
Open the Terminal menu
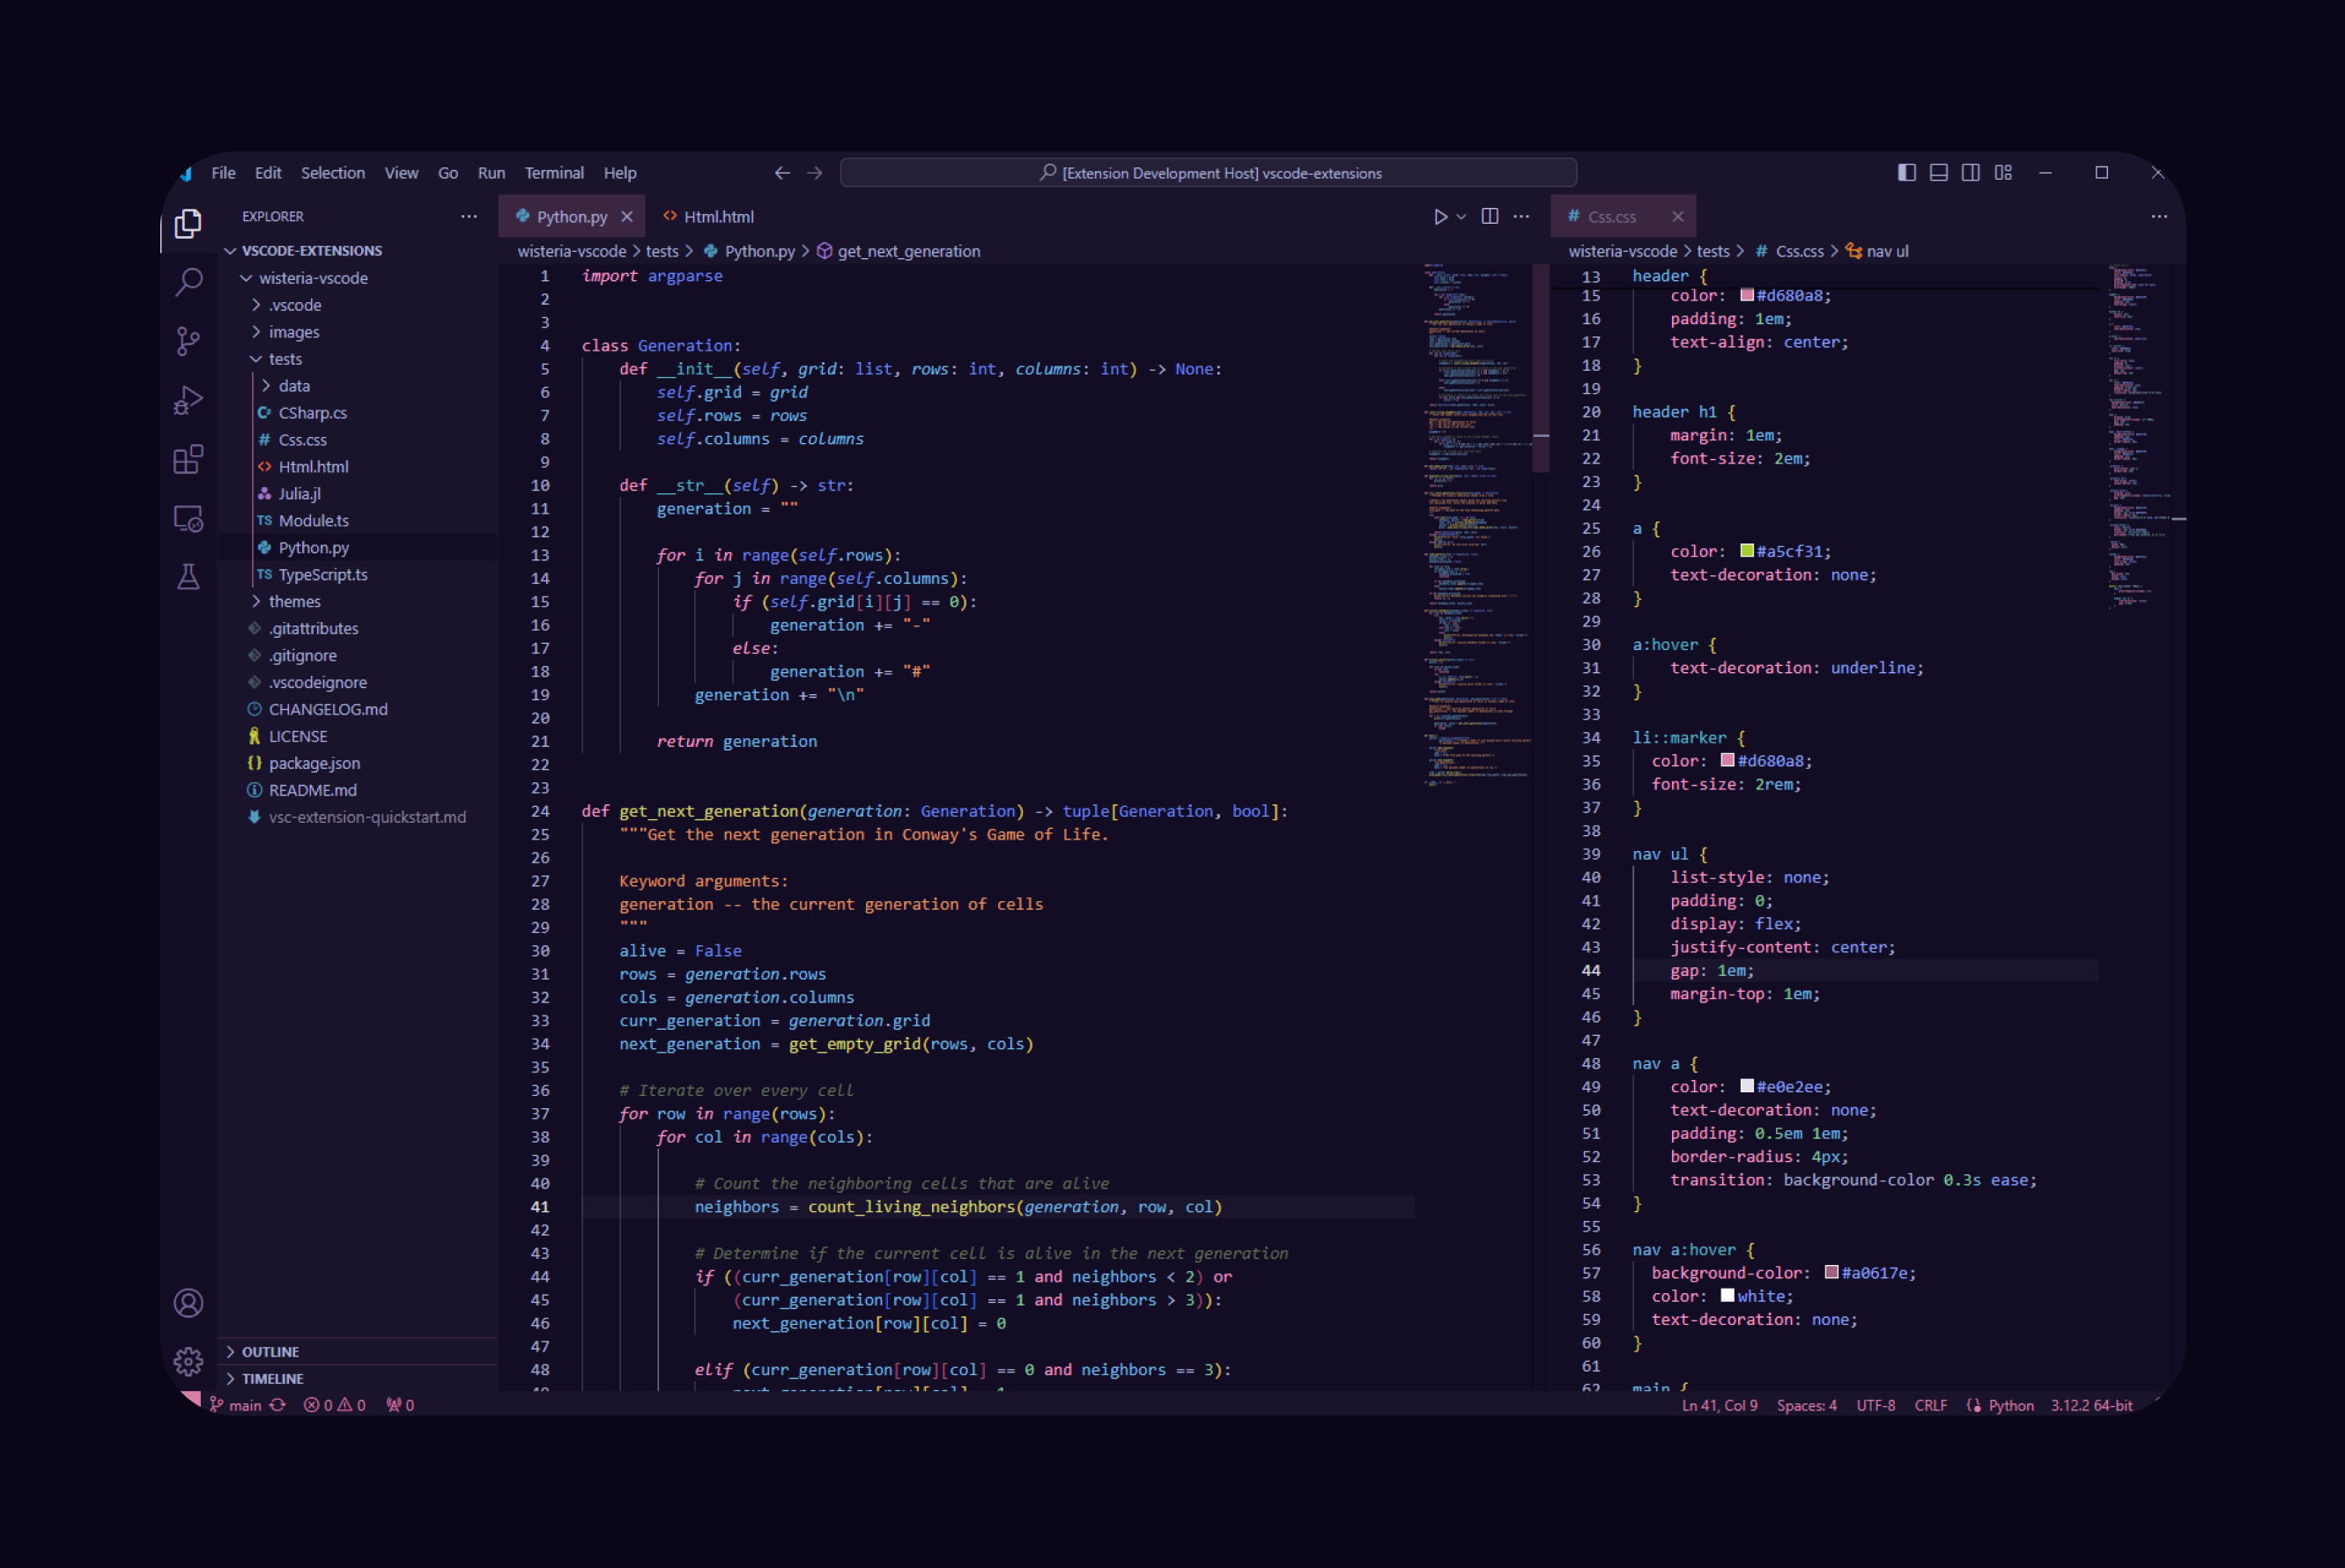554,173
